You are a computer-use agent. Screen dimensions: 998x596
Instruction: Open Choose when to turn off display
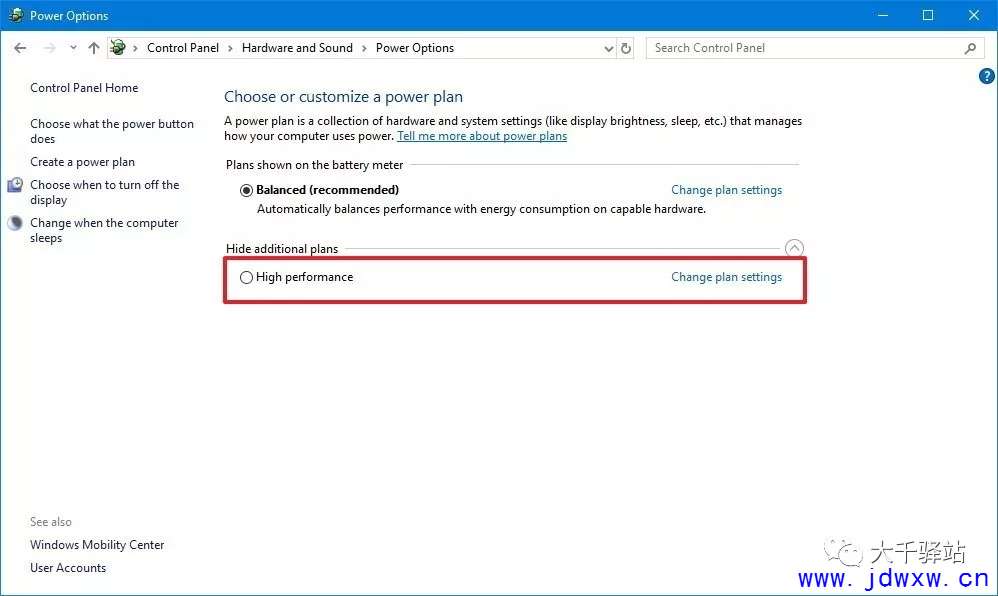[x=105, y=192]
